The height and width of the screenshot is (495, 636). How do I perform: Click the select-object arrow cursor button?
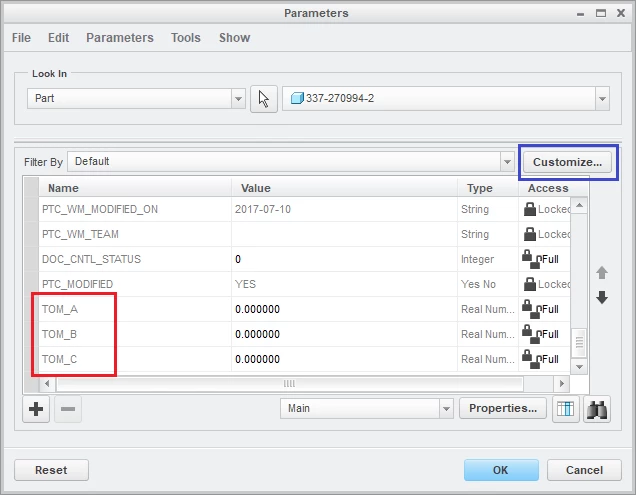coord(264,99)
